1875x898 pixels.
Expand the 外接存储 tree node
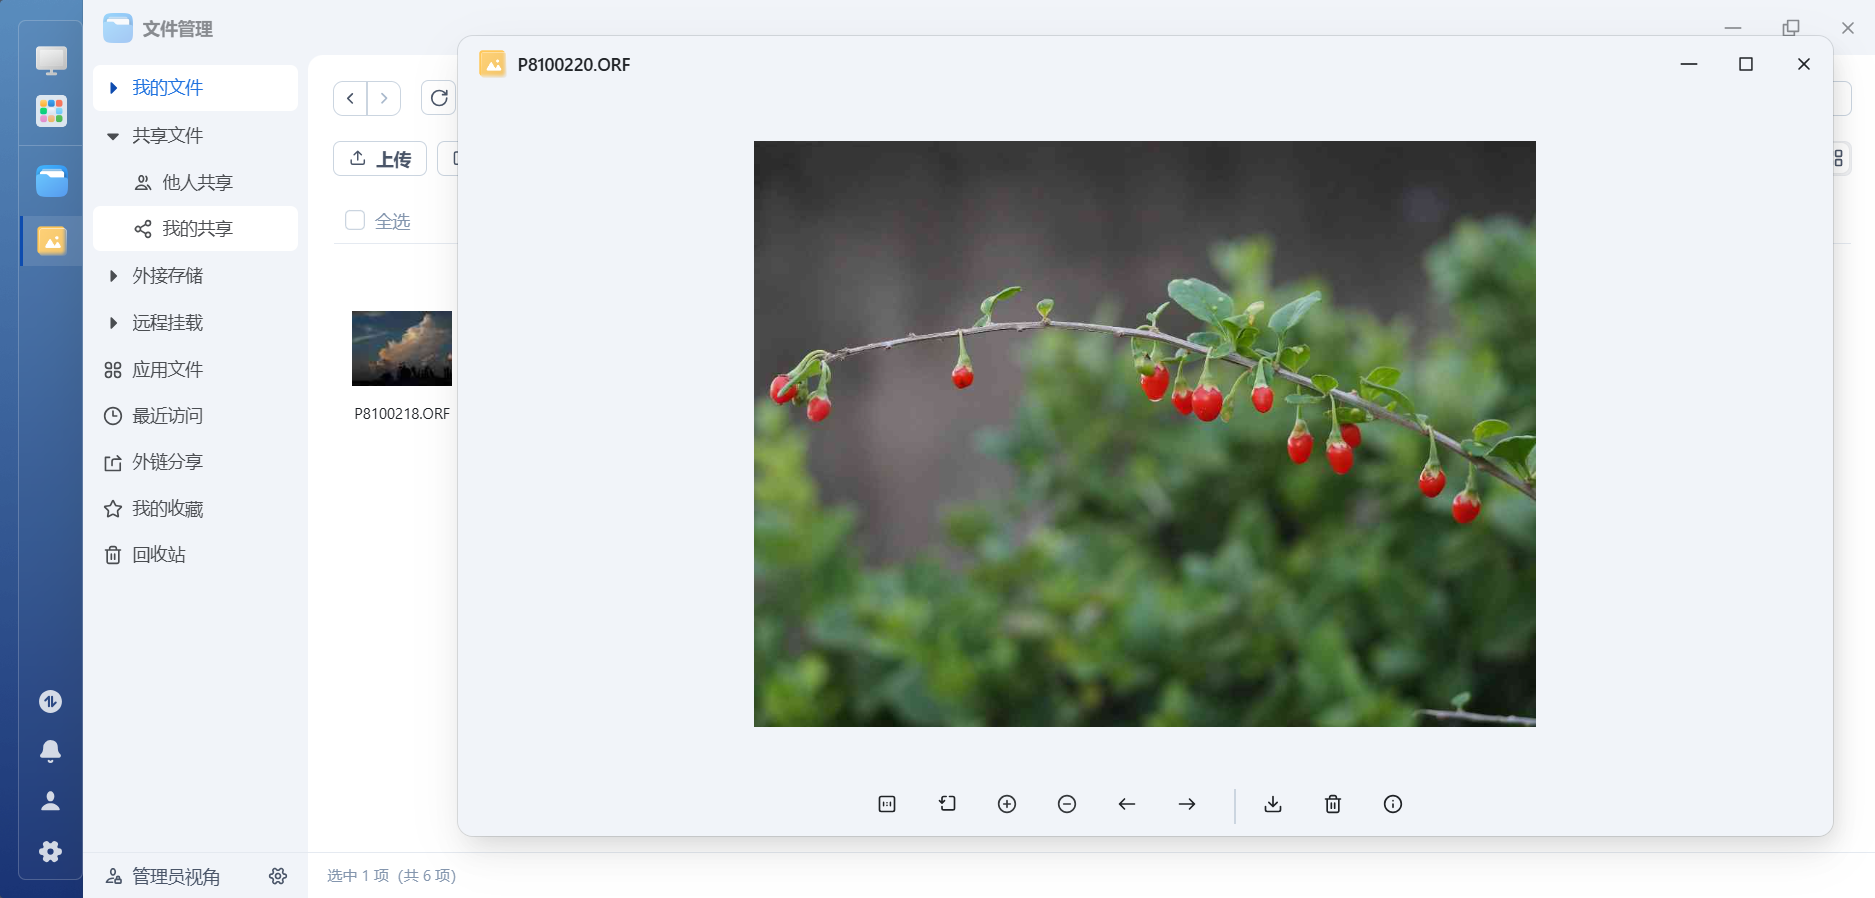point(113,276)
